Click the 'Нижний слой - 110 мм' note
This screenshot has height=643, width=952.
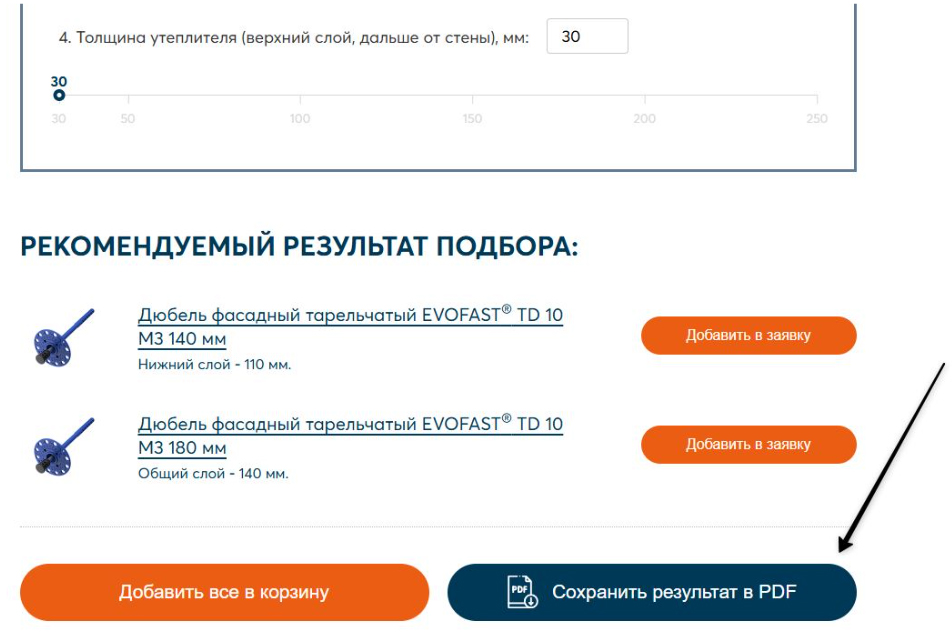pyautogui.click(x=214, y=364)
